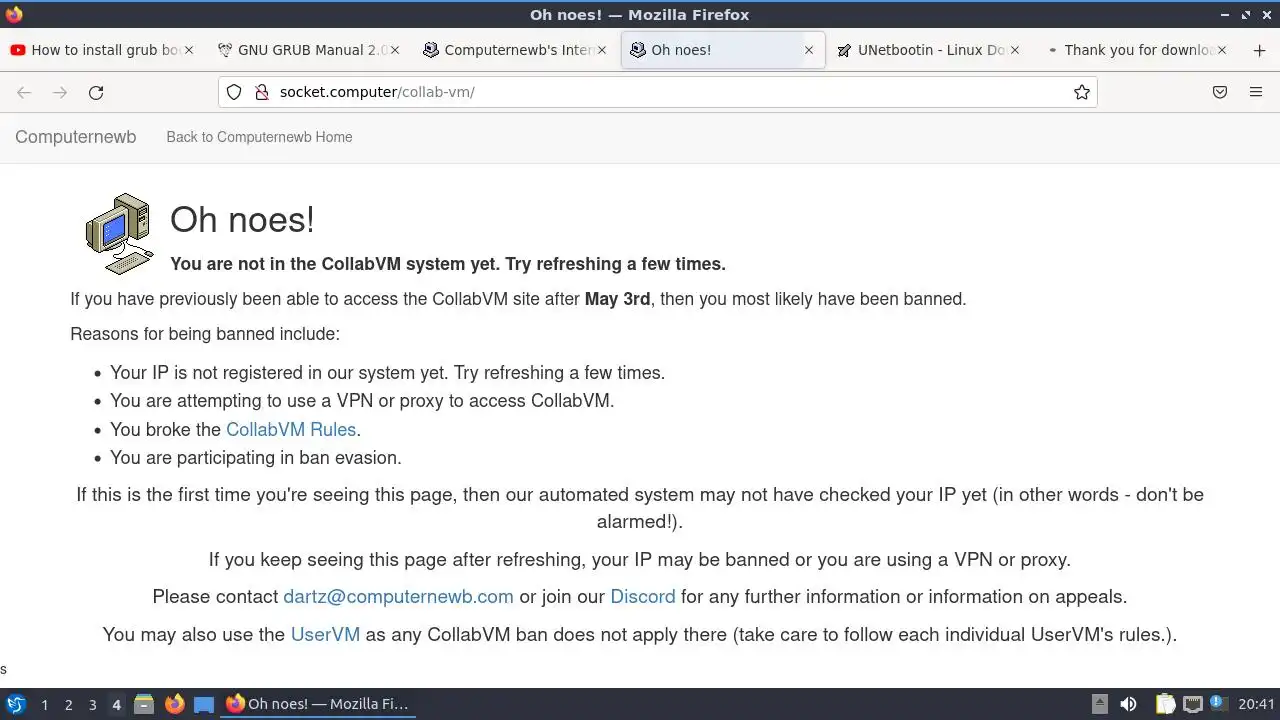1280x720 pixels.
Task: Close the 'Oh noes!' tab
Action: pos(809,50)
